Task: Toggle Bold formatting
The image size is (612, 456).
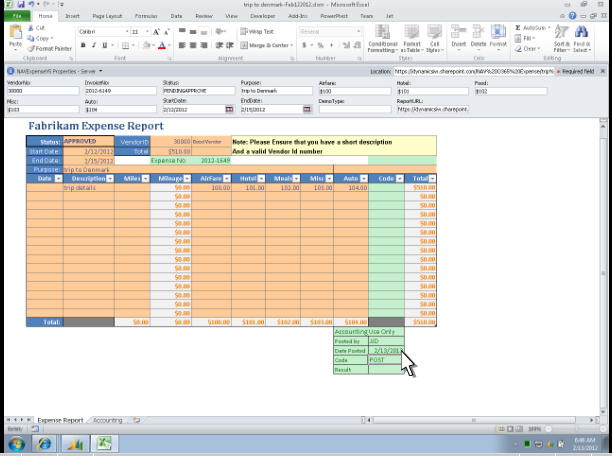Action: pos(83,45)
